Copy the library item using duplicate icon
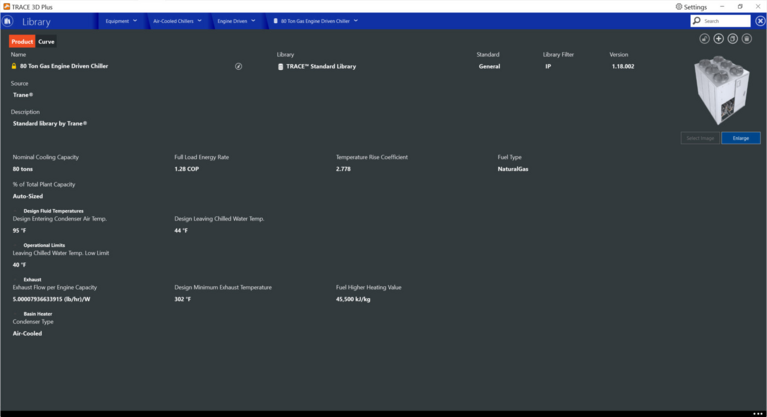 733,39
